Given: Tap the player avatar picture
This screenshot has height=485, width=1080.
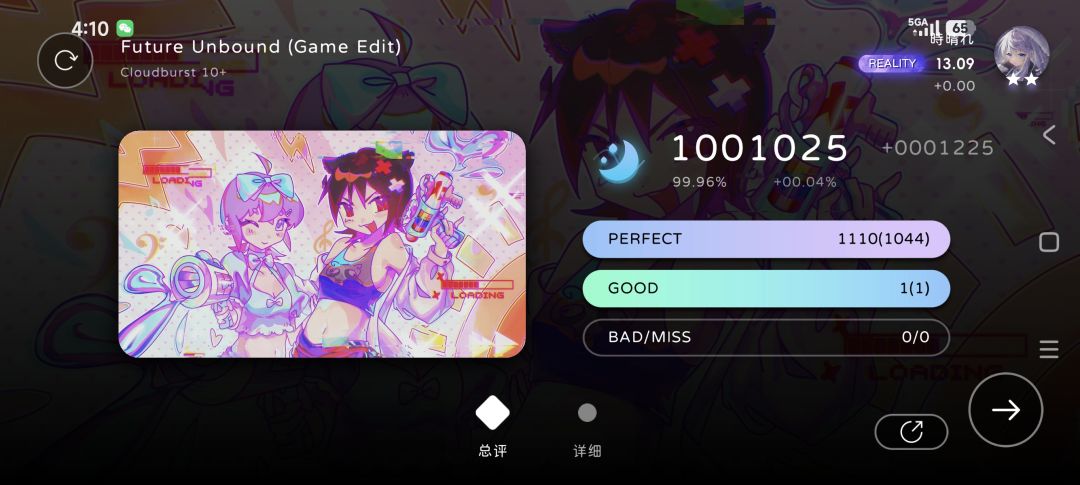Looking at the screenshot, I should pyautogui.click(x=1021, y=54).
